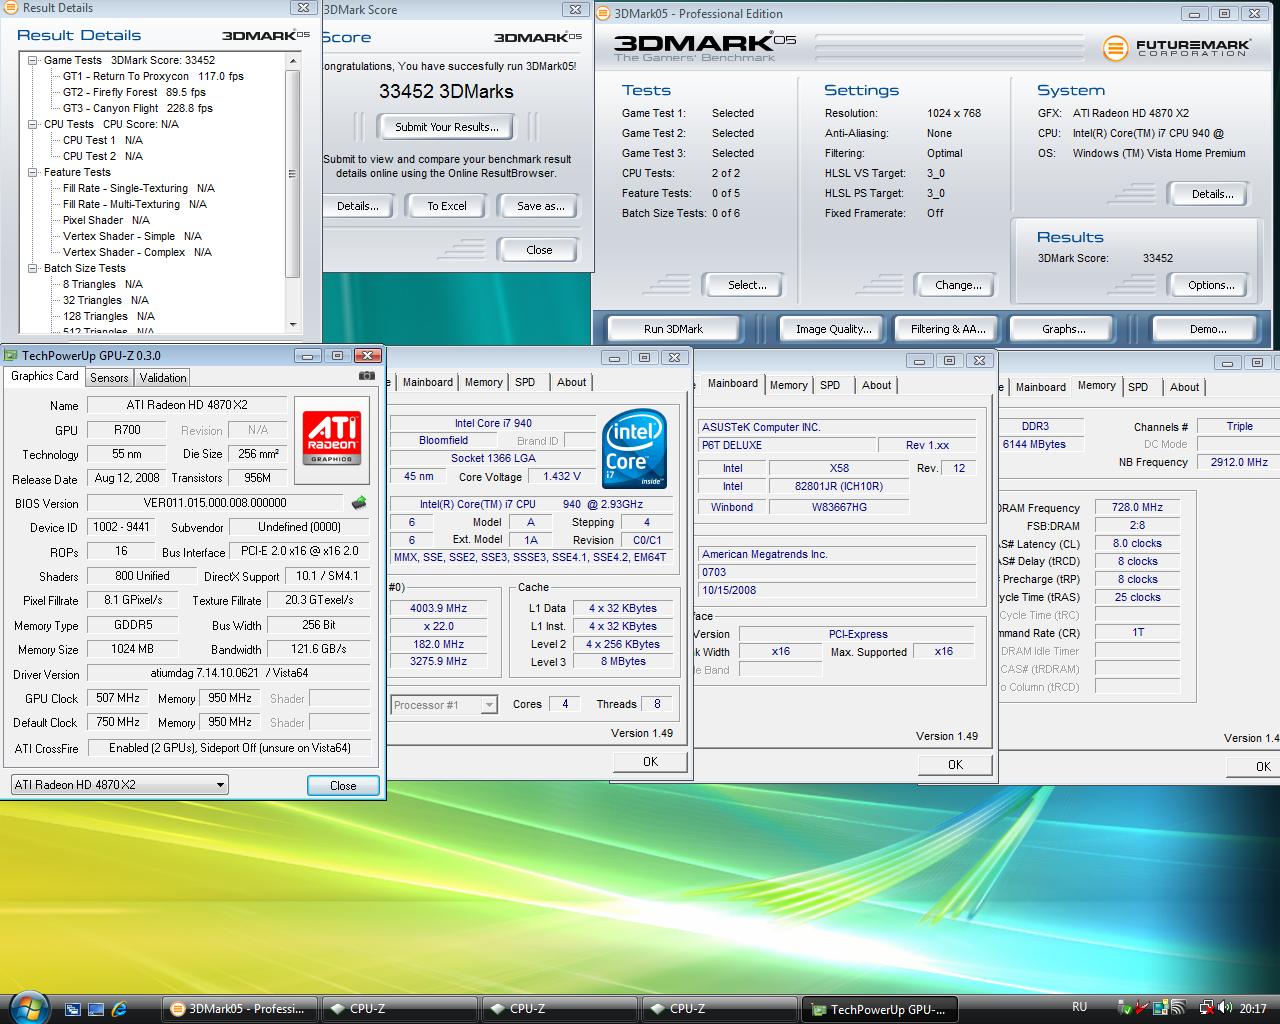Open the Graphs button
1280x1024 pixels.
coord(1063,329)
